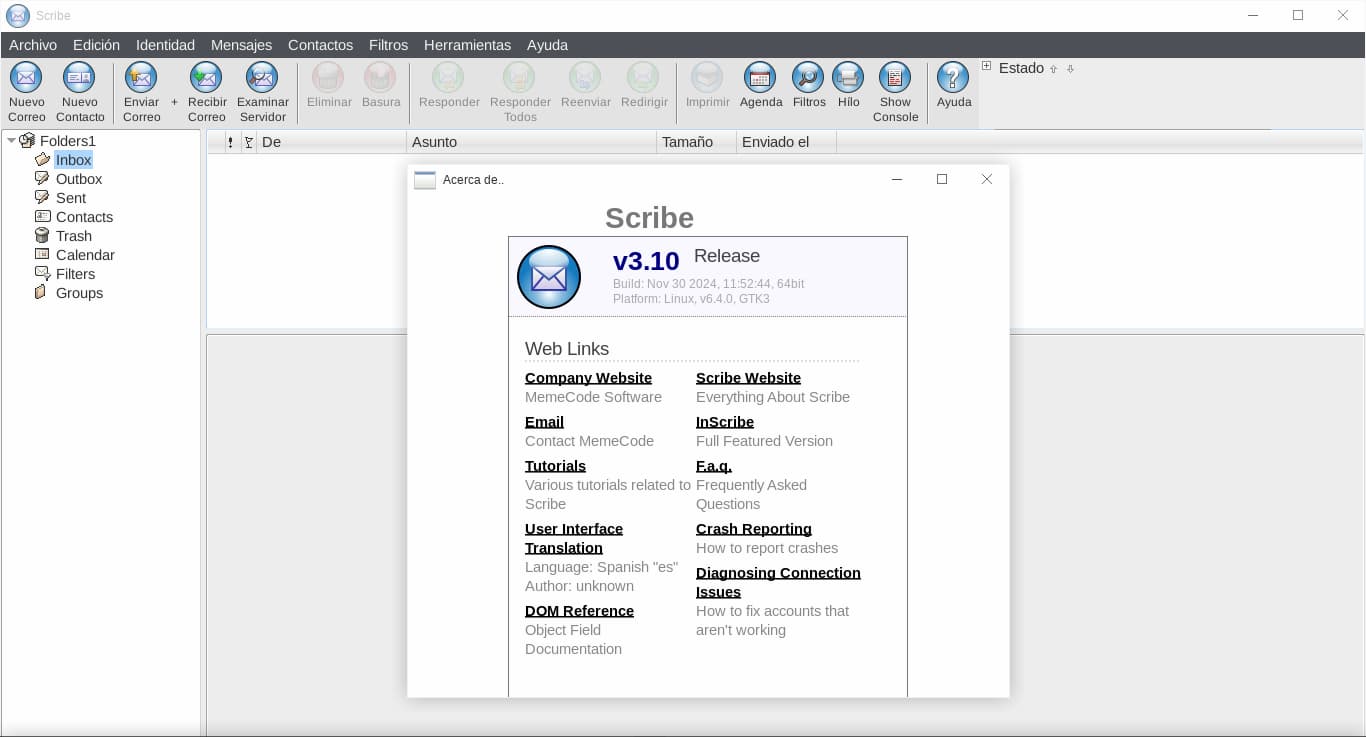Select the Sent folder
Screen dimensions: 1366x737
click(71, 198)
